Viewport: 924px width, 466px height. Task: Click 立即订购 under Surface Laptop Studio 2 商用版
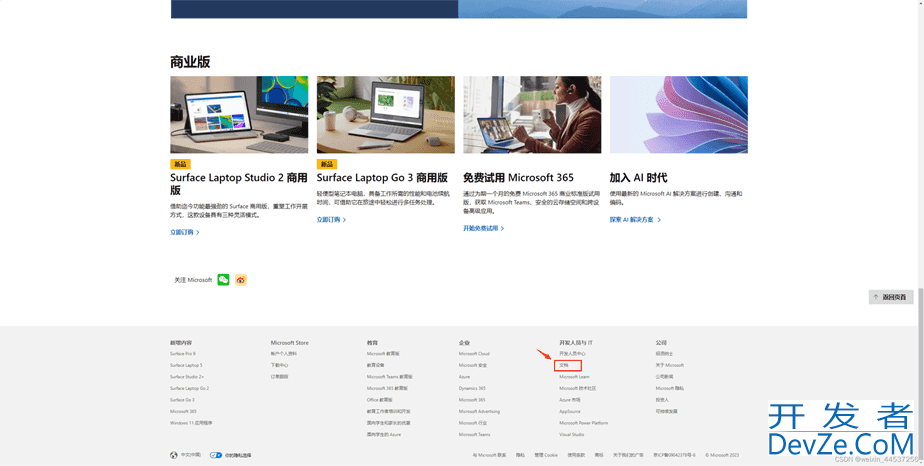click(184, 232)
